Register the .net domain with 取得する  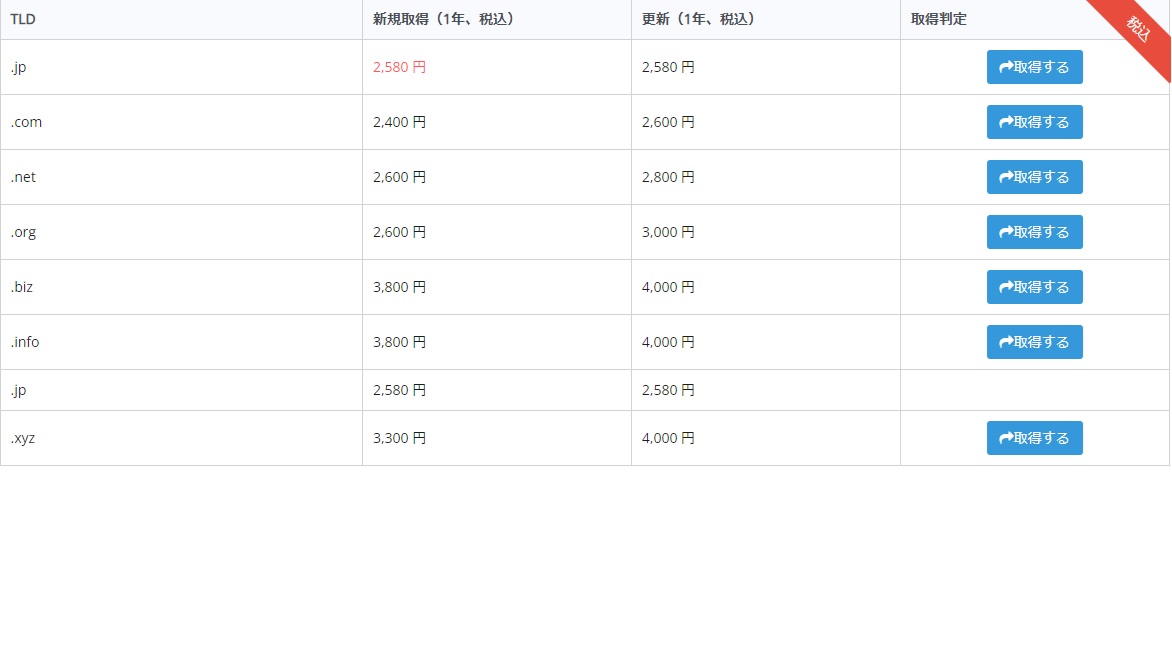1034,177
